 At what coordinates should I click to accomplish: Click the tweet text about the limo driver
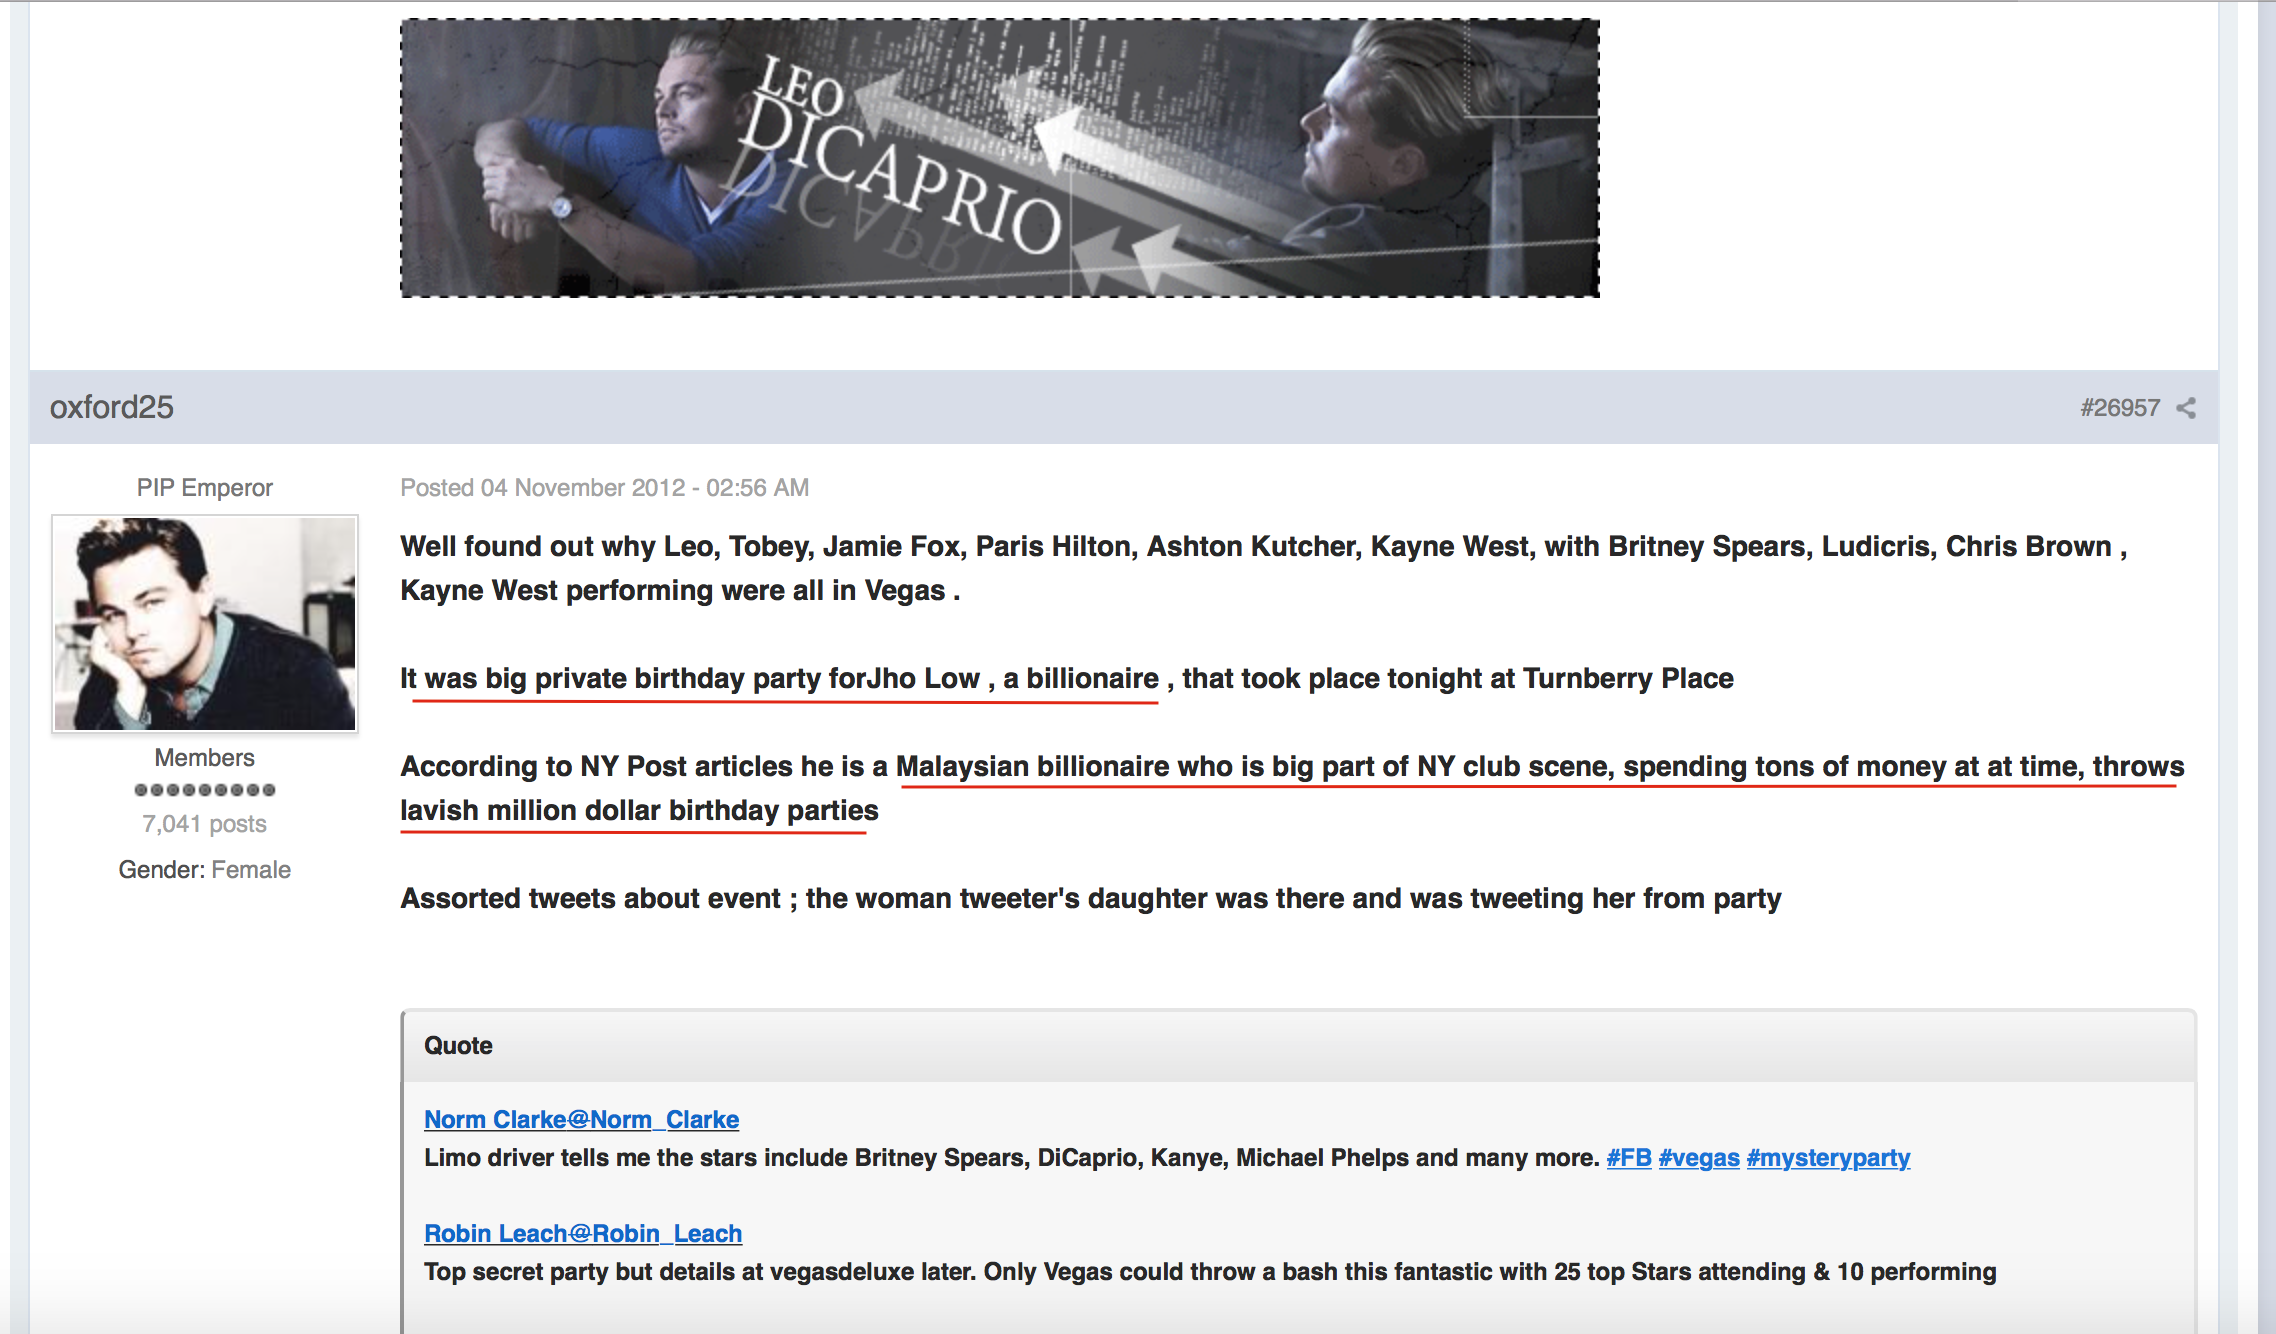coord(1012,1157)
